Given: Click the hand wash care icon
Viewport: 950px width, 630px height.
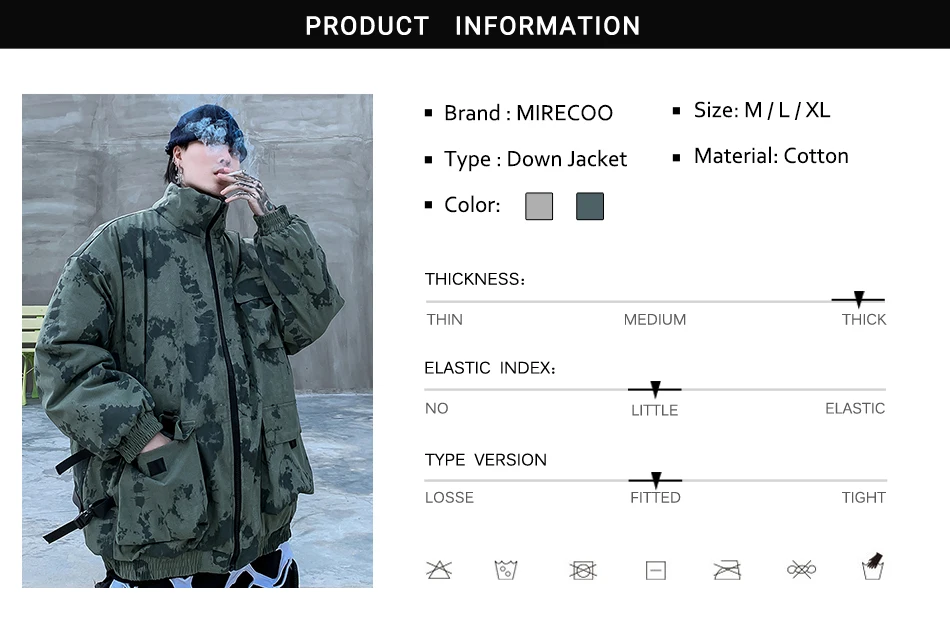Looking at the screenshot, I should point(872,566).
